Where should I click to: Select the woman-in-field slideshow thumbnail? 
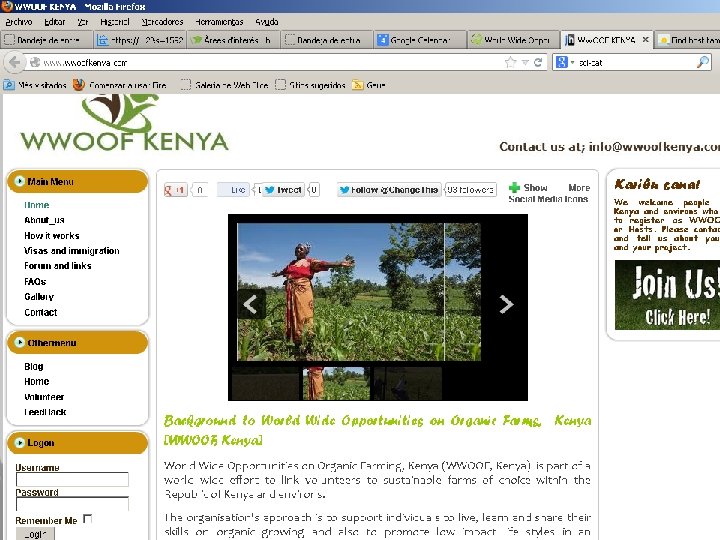click(336, 383)
